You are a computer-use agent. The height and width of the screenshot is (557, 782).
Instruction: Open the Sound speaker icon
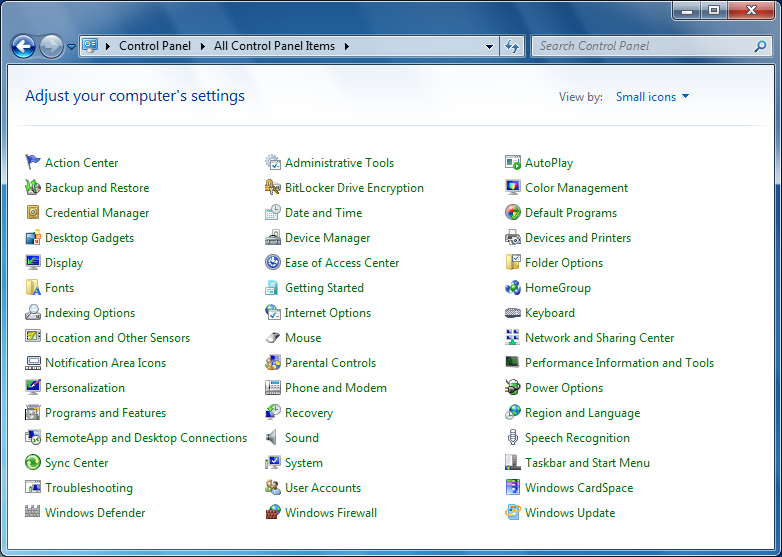point(273,438)
